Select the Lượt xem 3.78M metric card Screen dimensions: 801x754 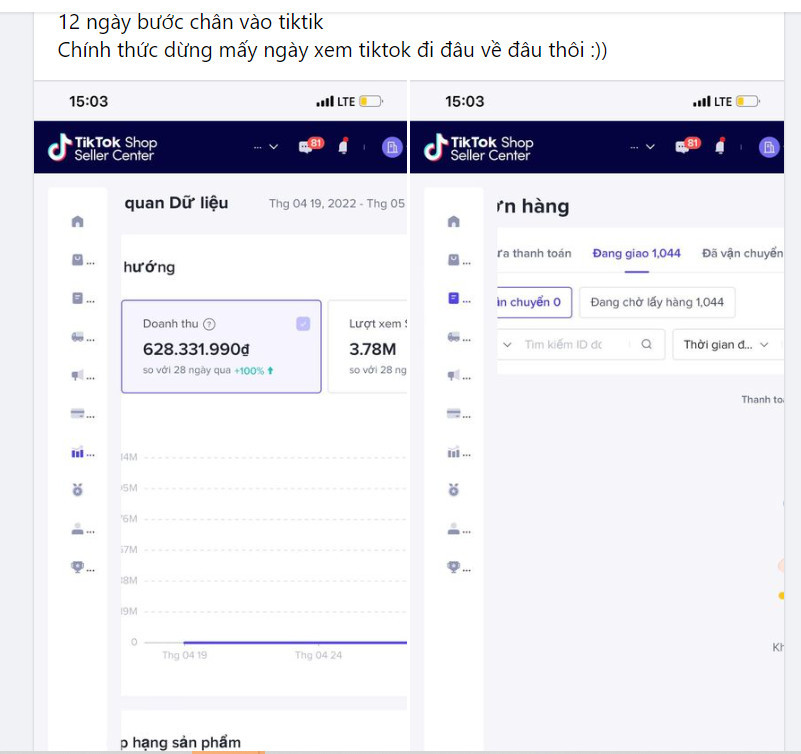368,346
